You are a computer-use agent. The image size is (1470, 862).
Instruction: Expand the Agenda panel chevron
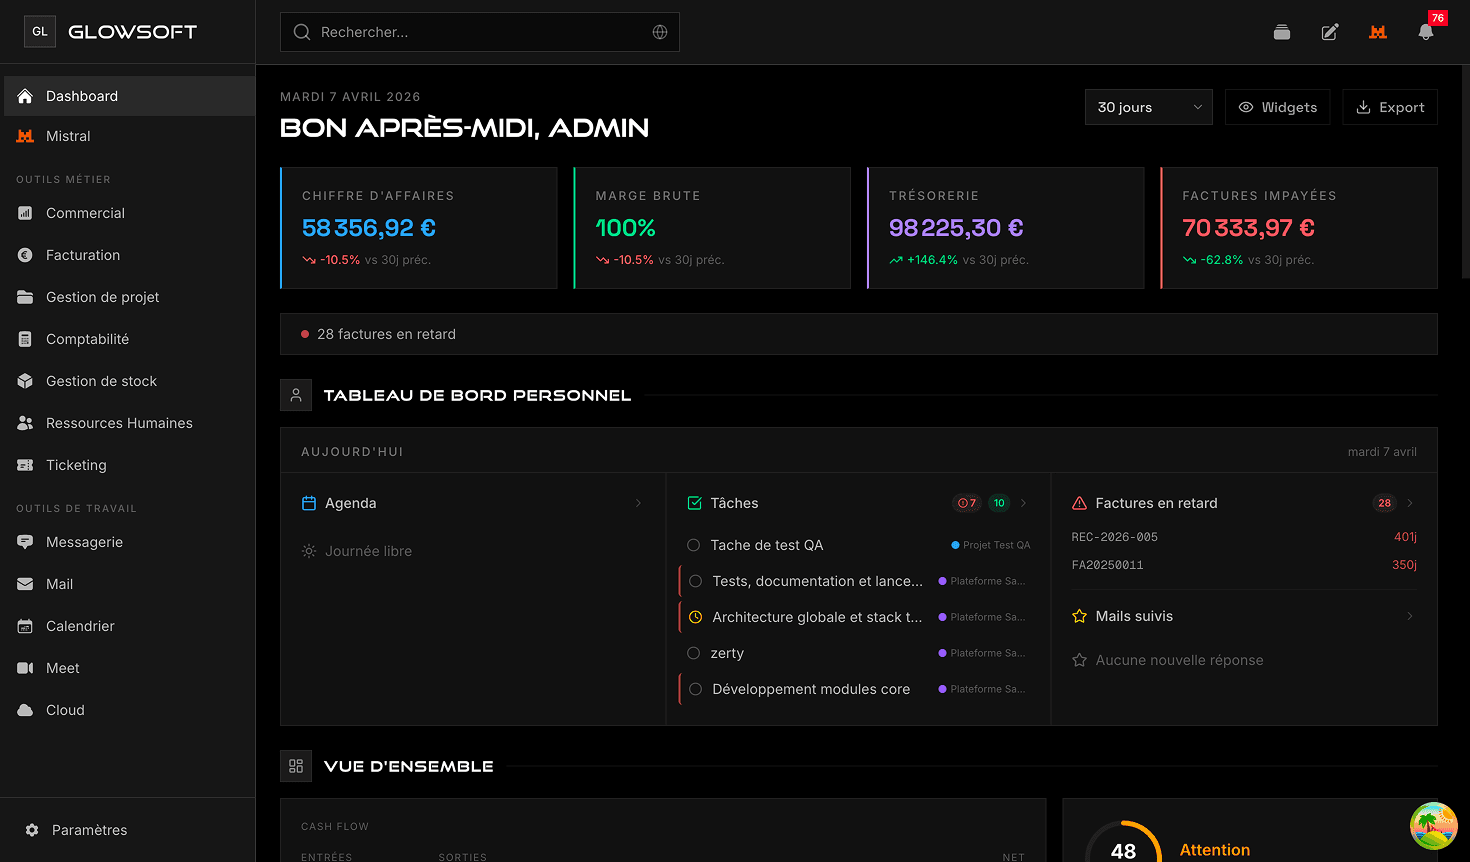(638, 503)
